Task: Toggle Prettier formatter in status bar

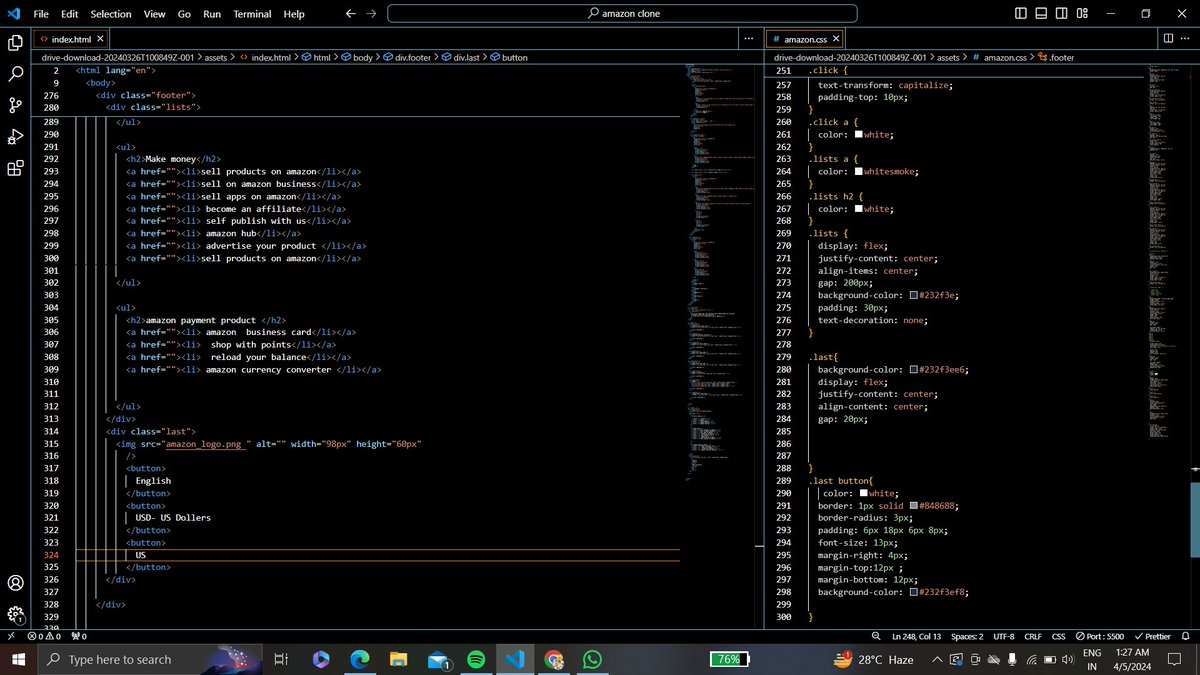Action: (x=1152, y=636)
